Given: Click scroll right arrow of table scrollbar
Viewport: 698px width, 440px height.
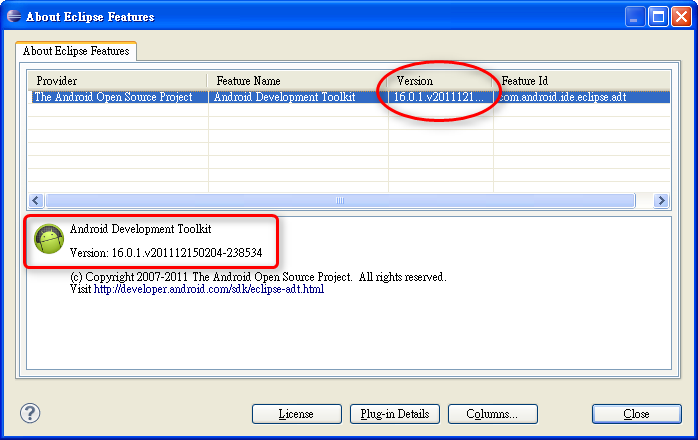Looking at the screenshot, I should [661, 200].
